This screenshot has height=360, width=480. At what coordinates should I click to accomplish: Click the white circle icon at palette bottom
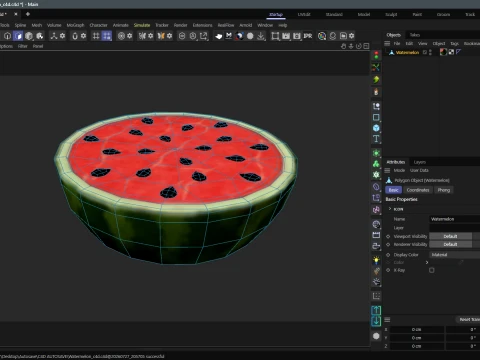click(x=376, y=336)
